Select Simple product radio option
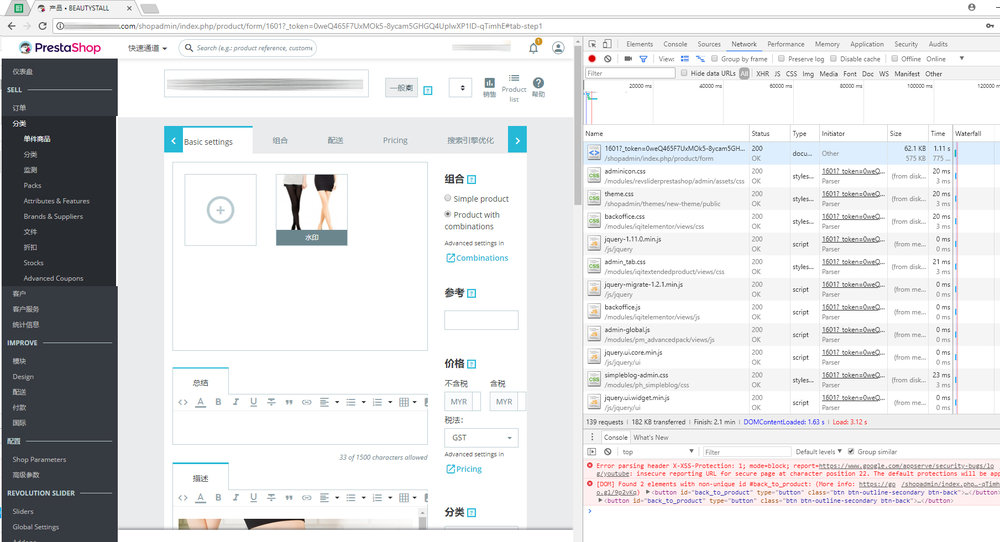Viewport: 1000px width, 542px height. (448, 198)
